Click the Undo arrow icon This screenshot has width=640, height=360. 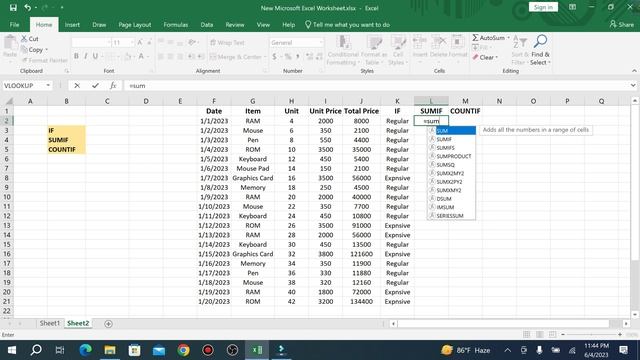27,7
